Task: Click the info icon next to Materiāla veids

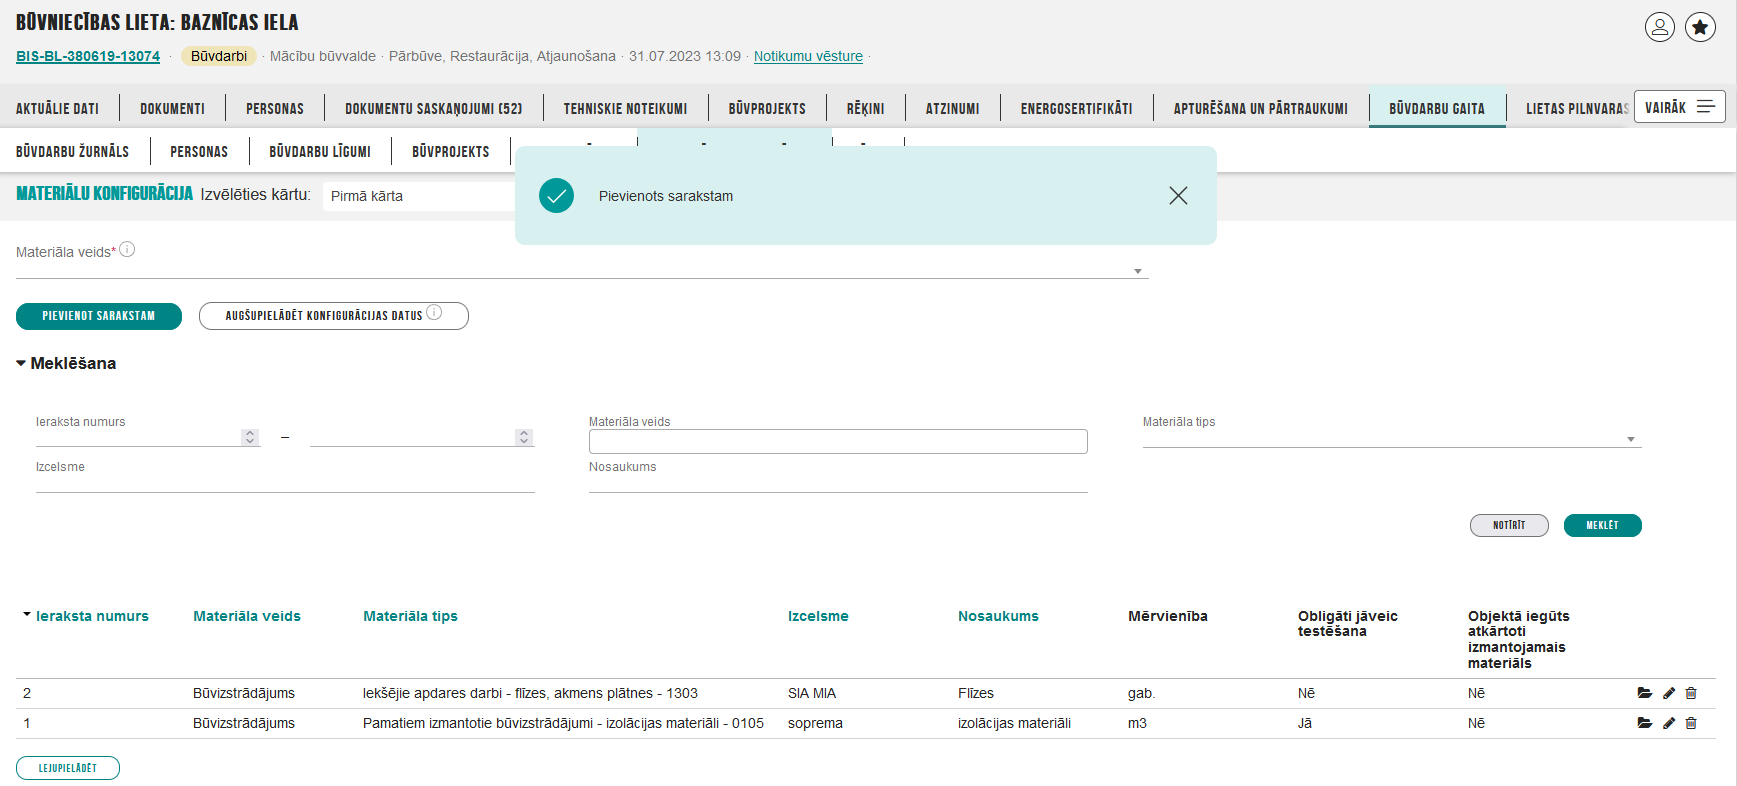Action: pos(127,249)
